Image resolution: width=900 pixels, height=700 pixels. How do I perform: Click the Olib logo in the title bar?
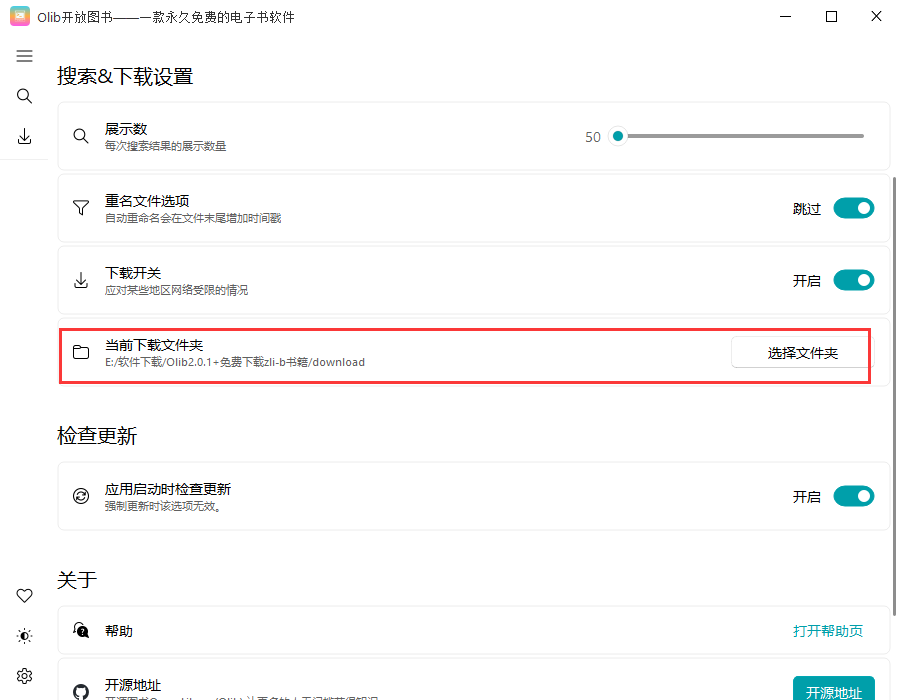click(x=19, y=16)
